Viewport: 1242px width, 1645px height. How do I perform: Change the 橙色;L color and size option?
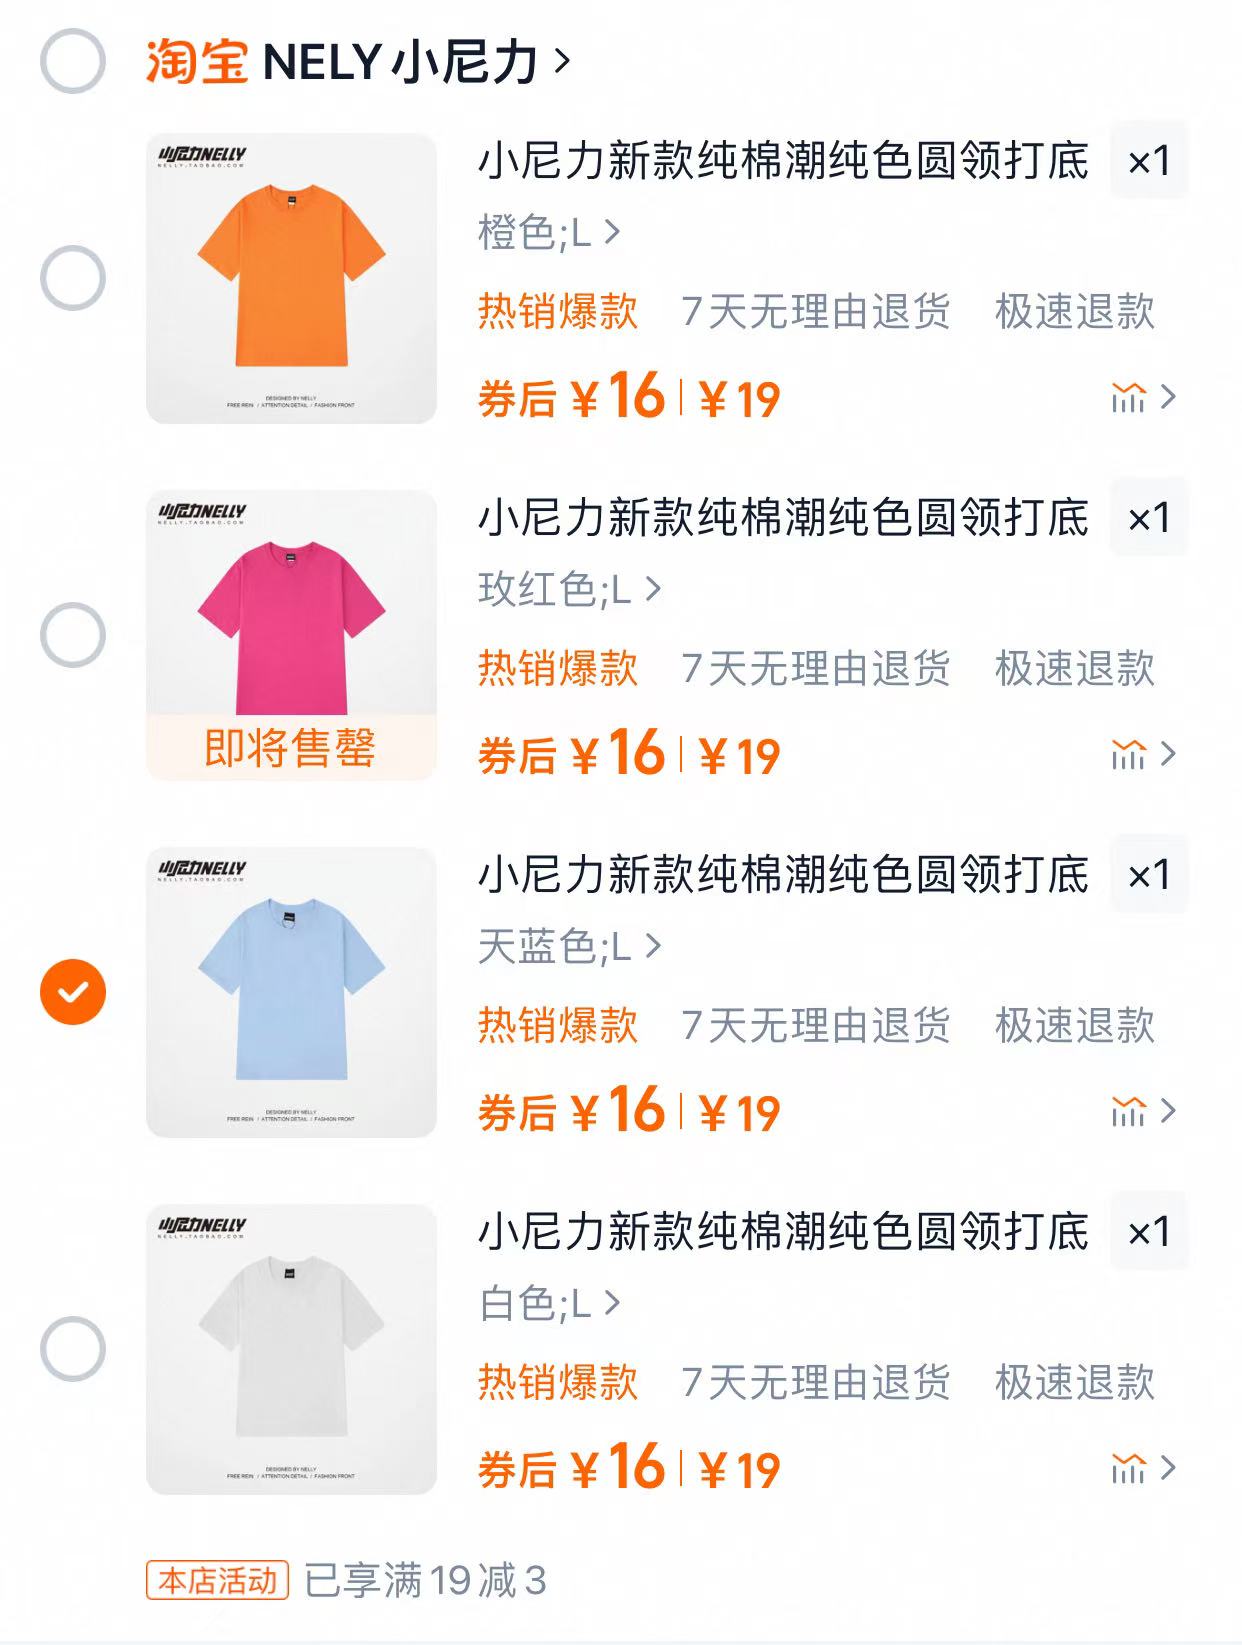(549, 233)
